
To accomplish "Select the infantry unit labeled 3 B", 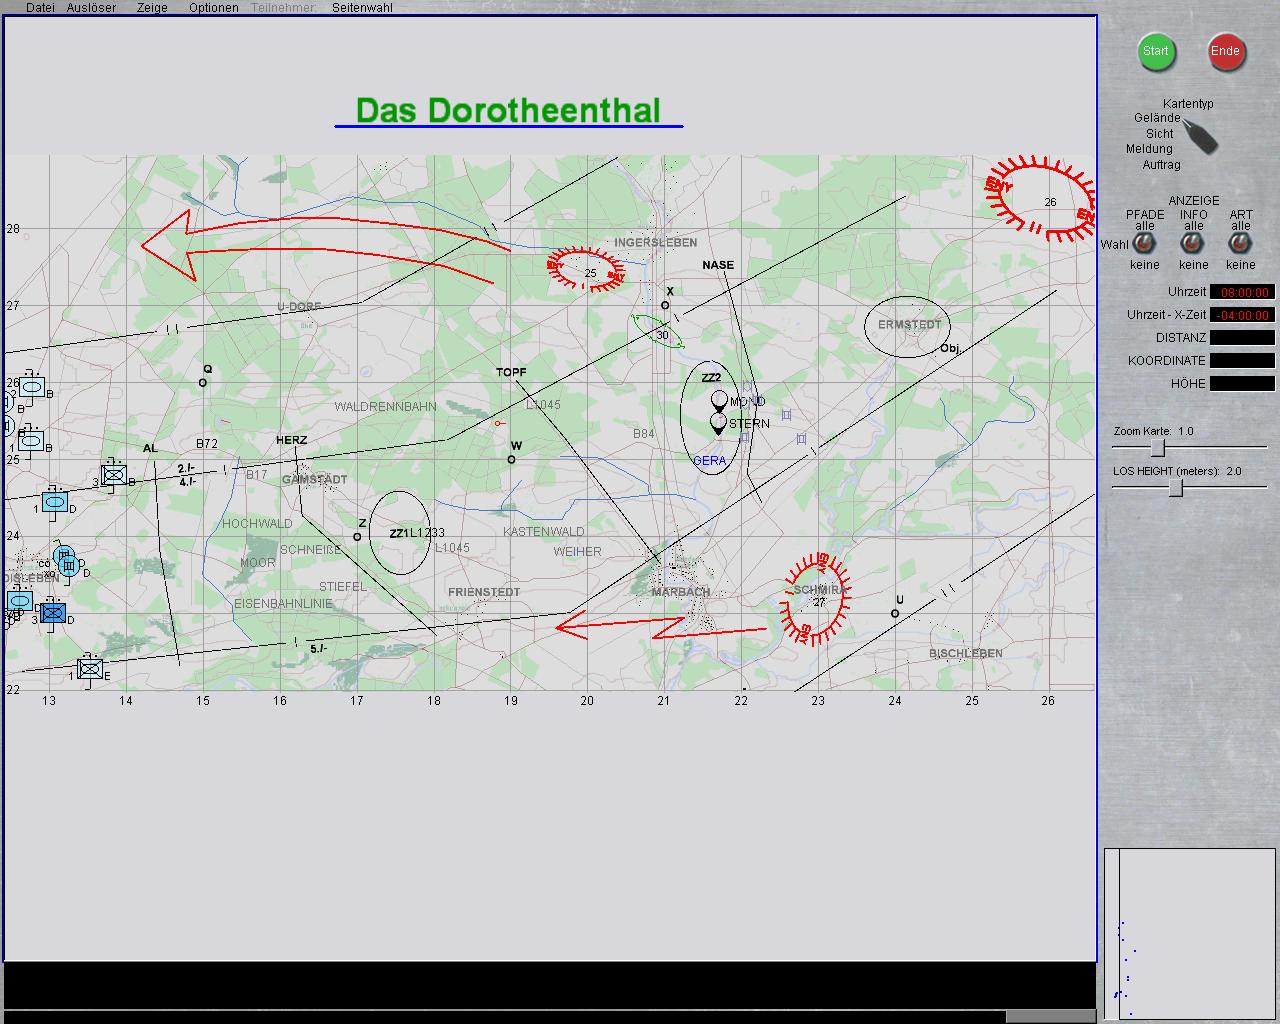I will (114, 475).
